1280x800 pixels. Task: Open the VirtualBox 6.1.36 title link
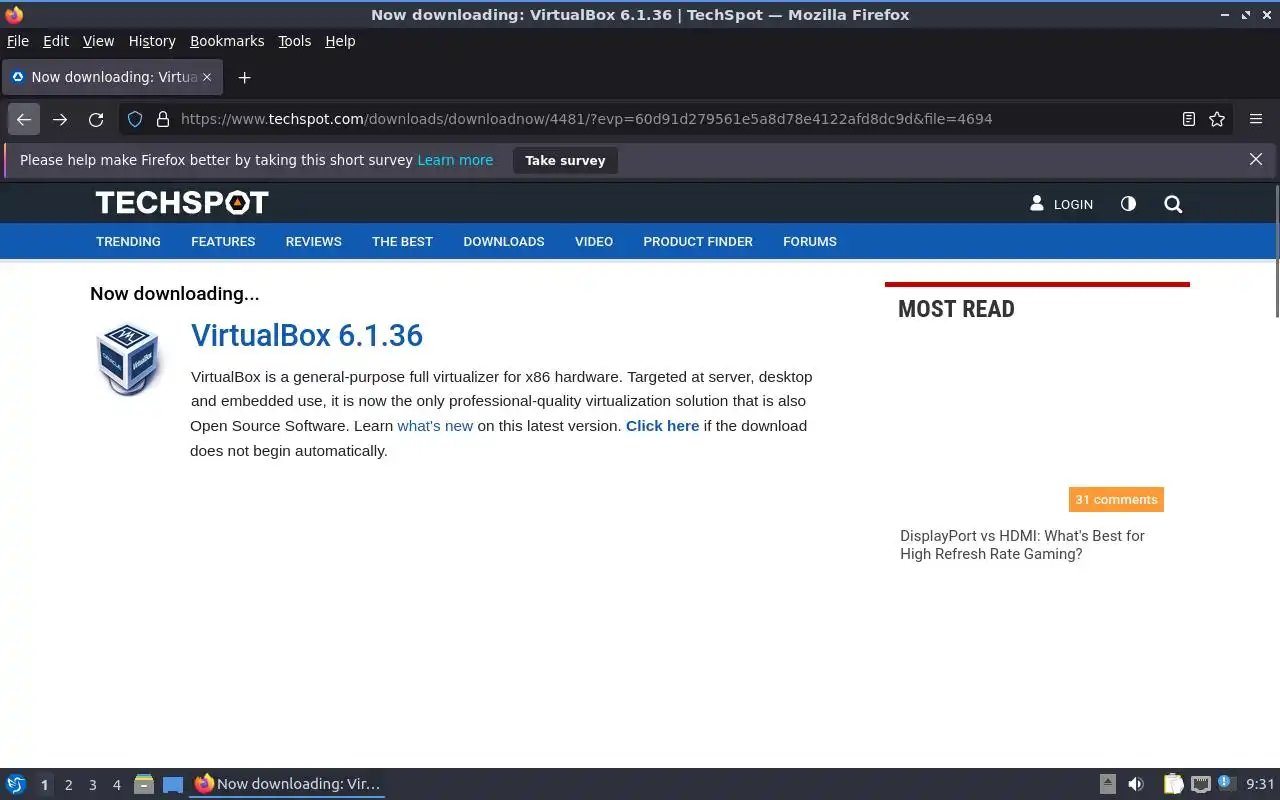click(307, 335)
